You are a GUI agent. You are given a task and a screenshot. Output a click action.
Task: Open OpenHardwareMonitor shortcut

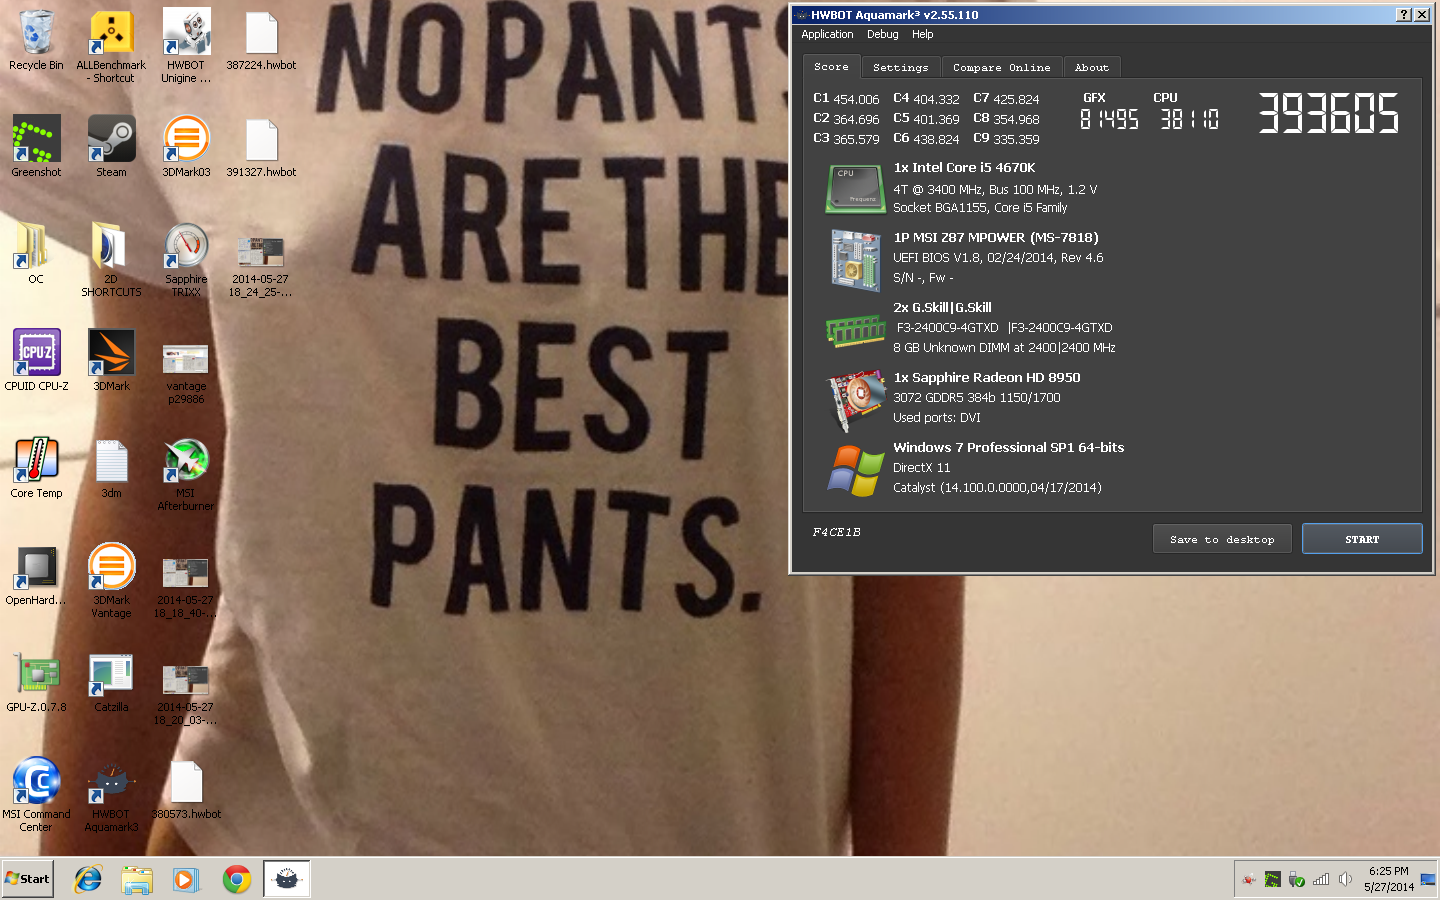point(36,575)
